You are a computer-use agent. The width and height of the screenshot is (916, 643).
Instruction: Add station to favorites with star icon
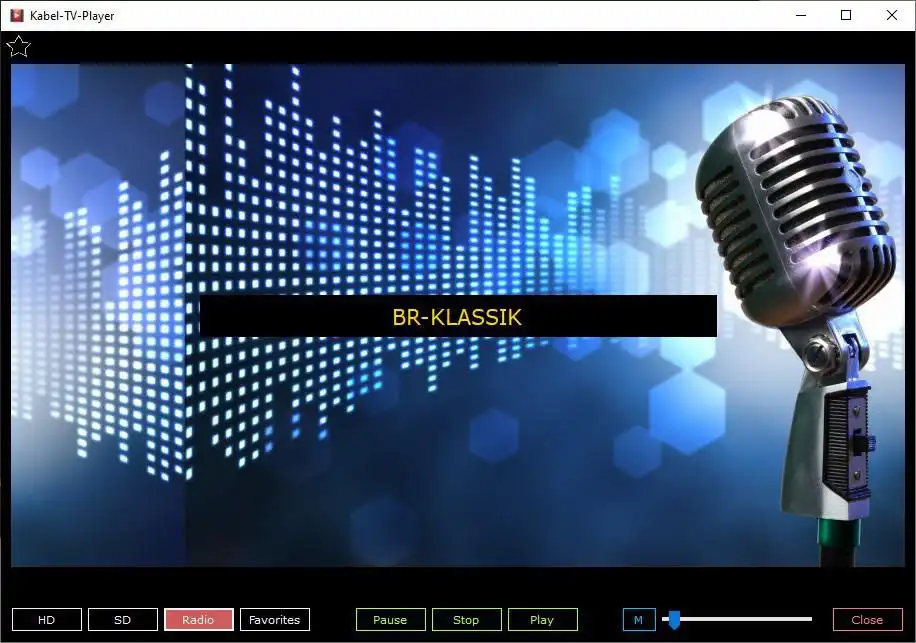coord(19,46)
